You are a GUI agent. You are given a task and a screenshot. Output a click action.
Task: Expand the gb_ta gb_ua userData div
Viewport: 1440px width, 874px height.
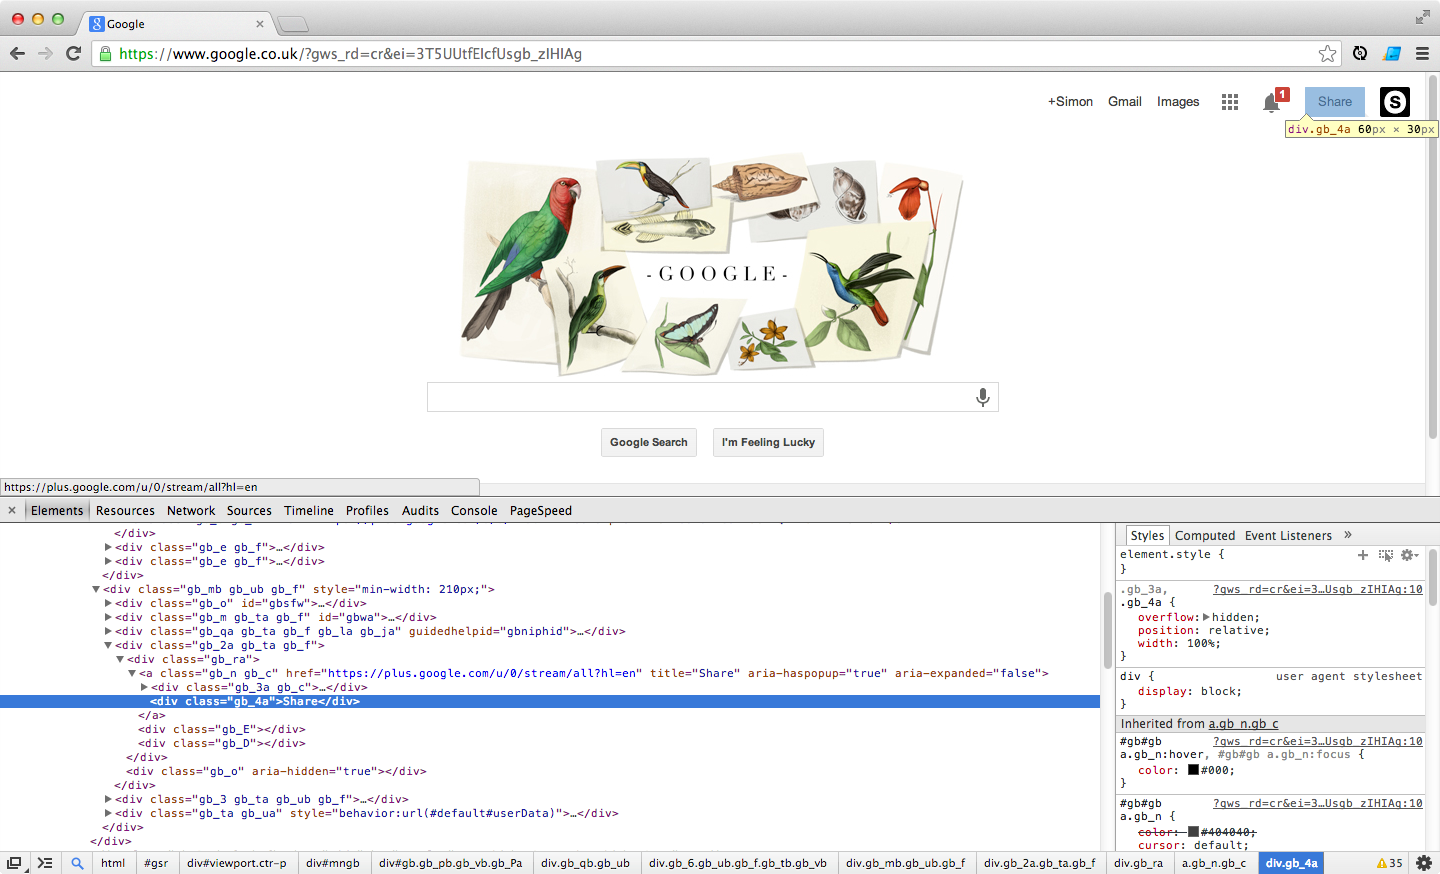point(108,814)
